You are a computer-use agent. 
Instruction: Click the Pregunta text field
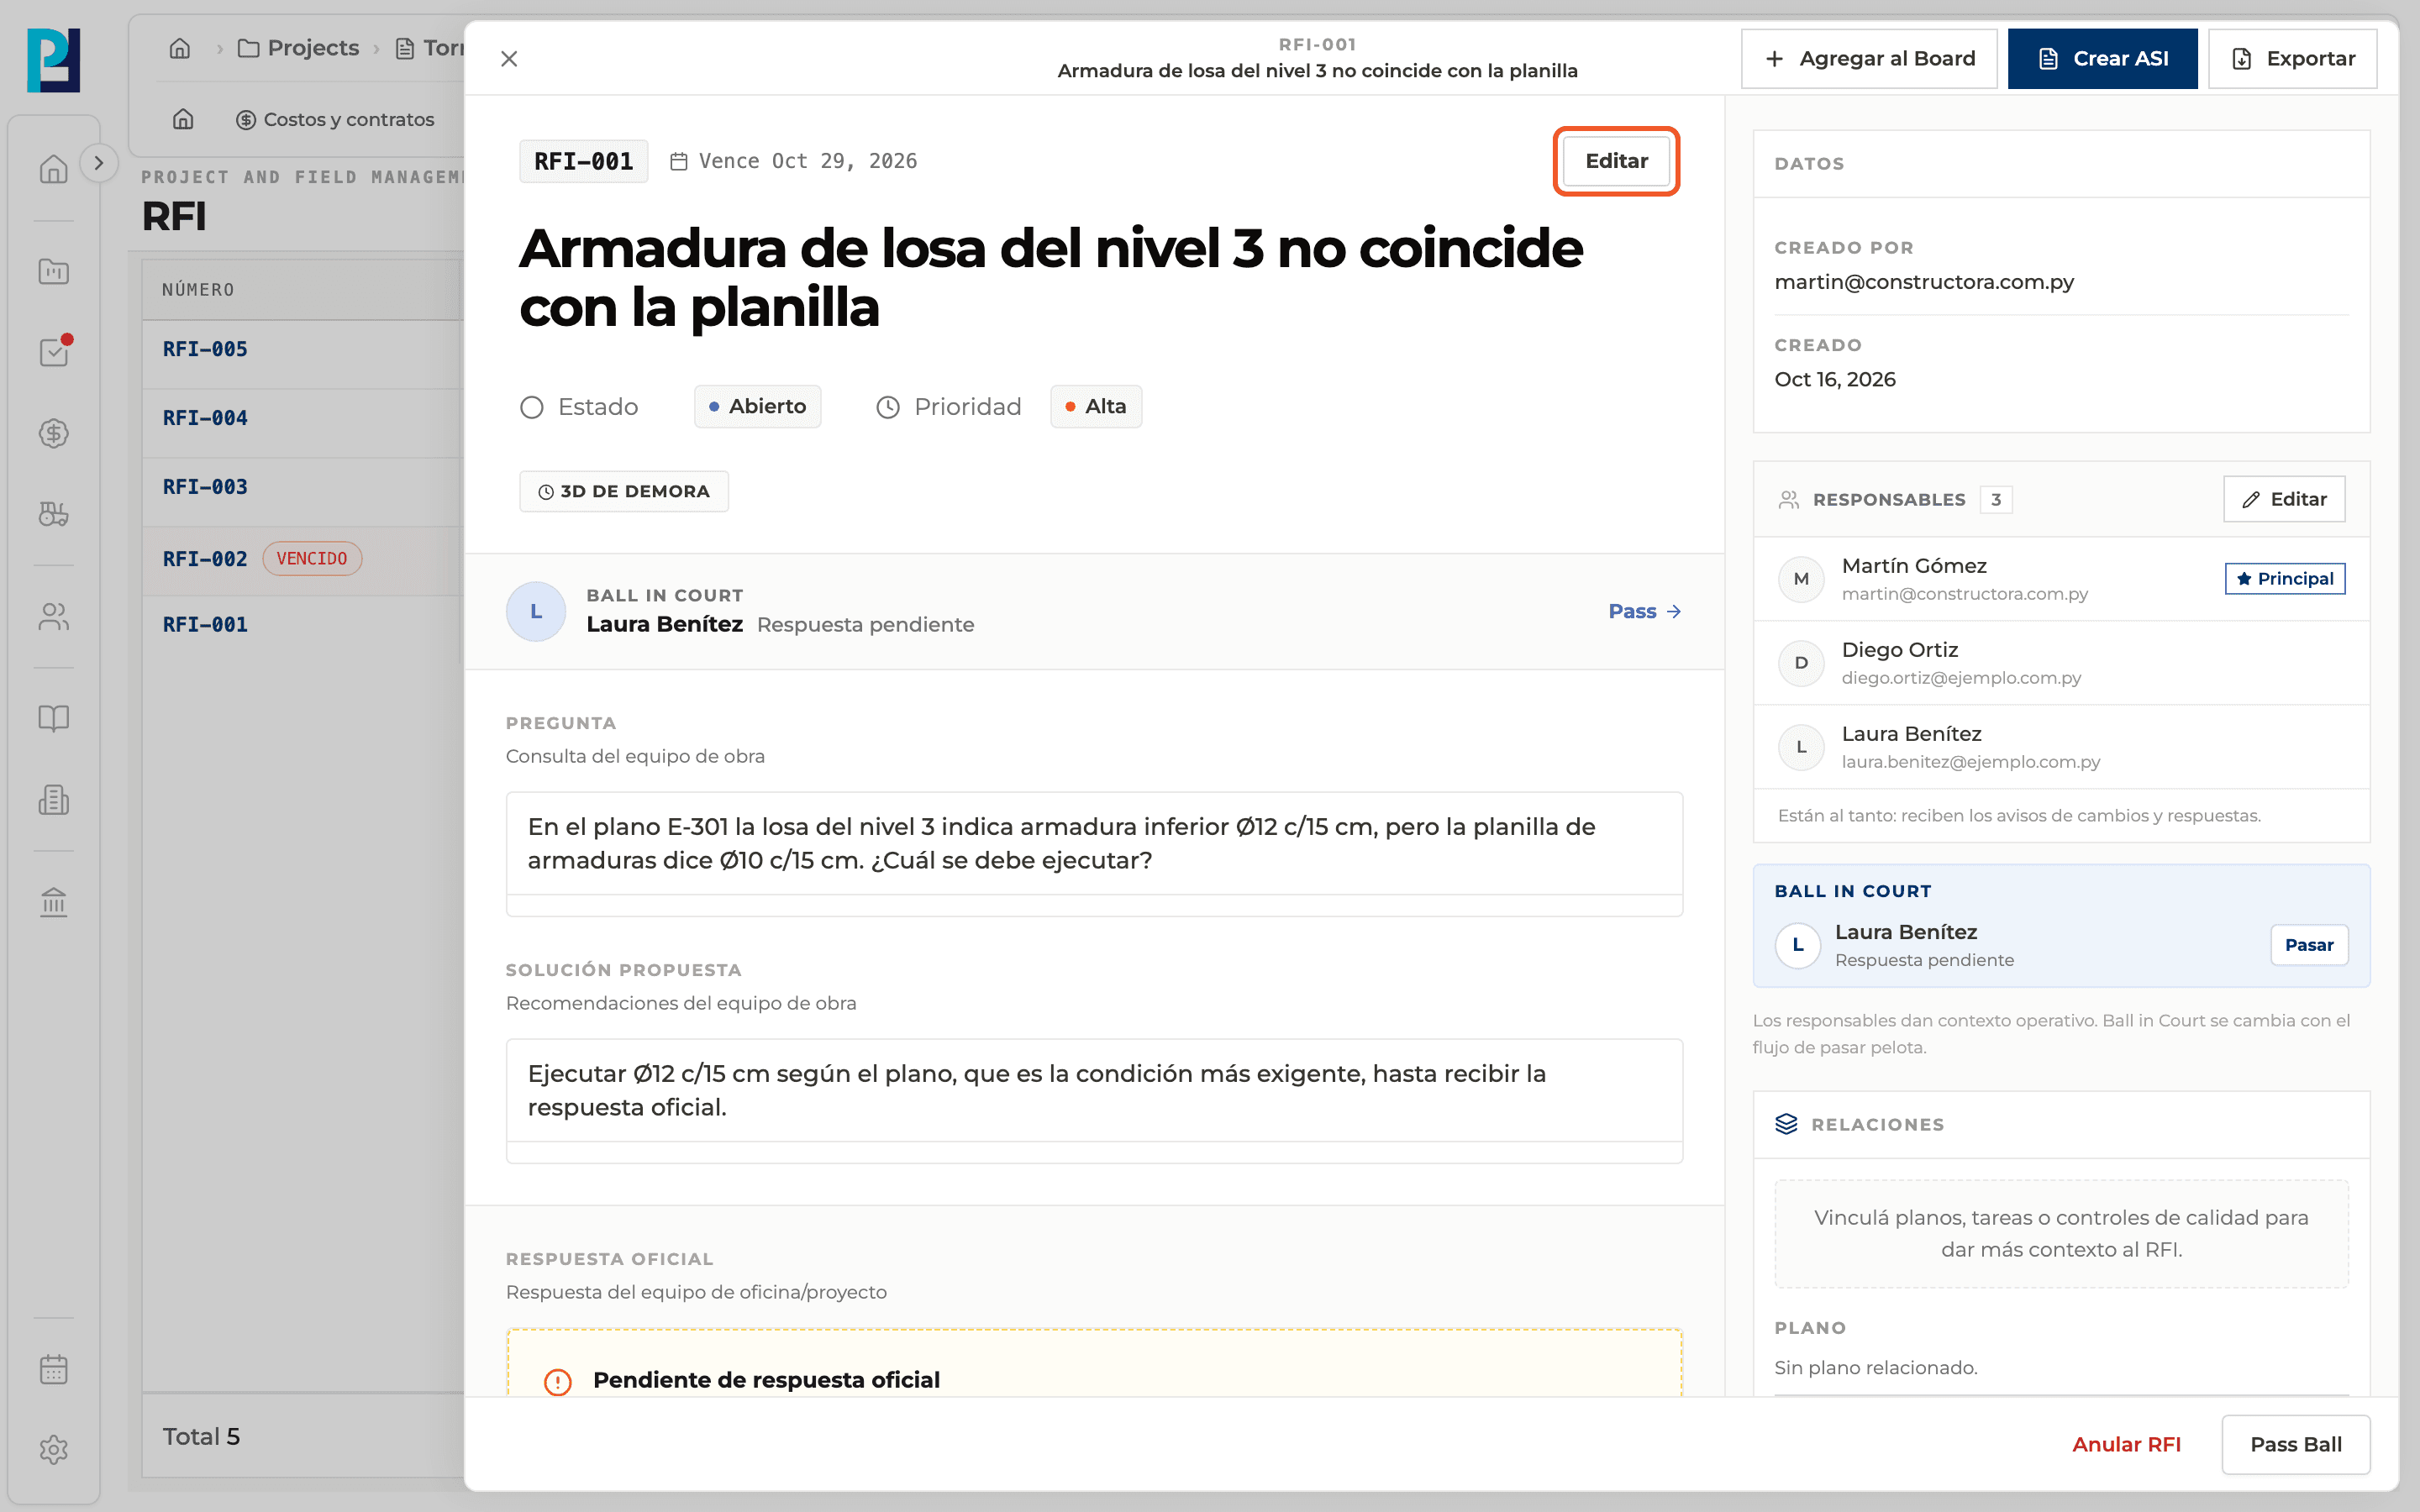(x=1094, y=854)
